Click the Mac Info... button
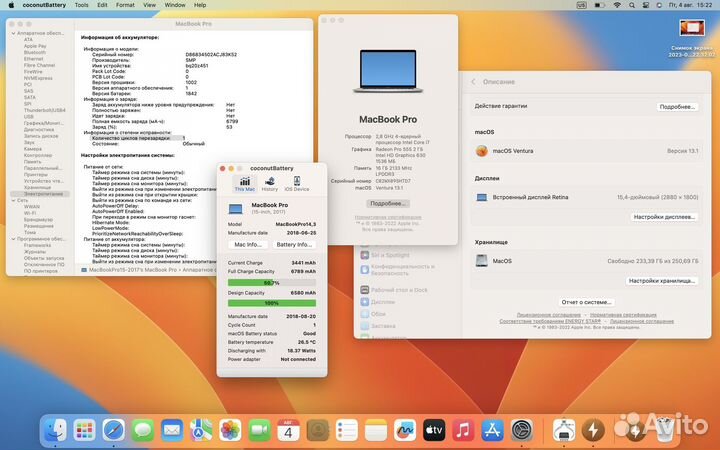This screenshot has height=450, width=720. pyautogui.click(x=248, y=245)
